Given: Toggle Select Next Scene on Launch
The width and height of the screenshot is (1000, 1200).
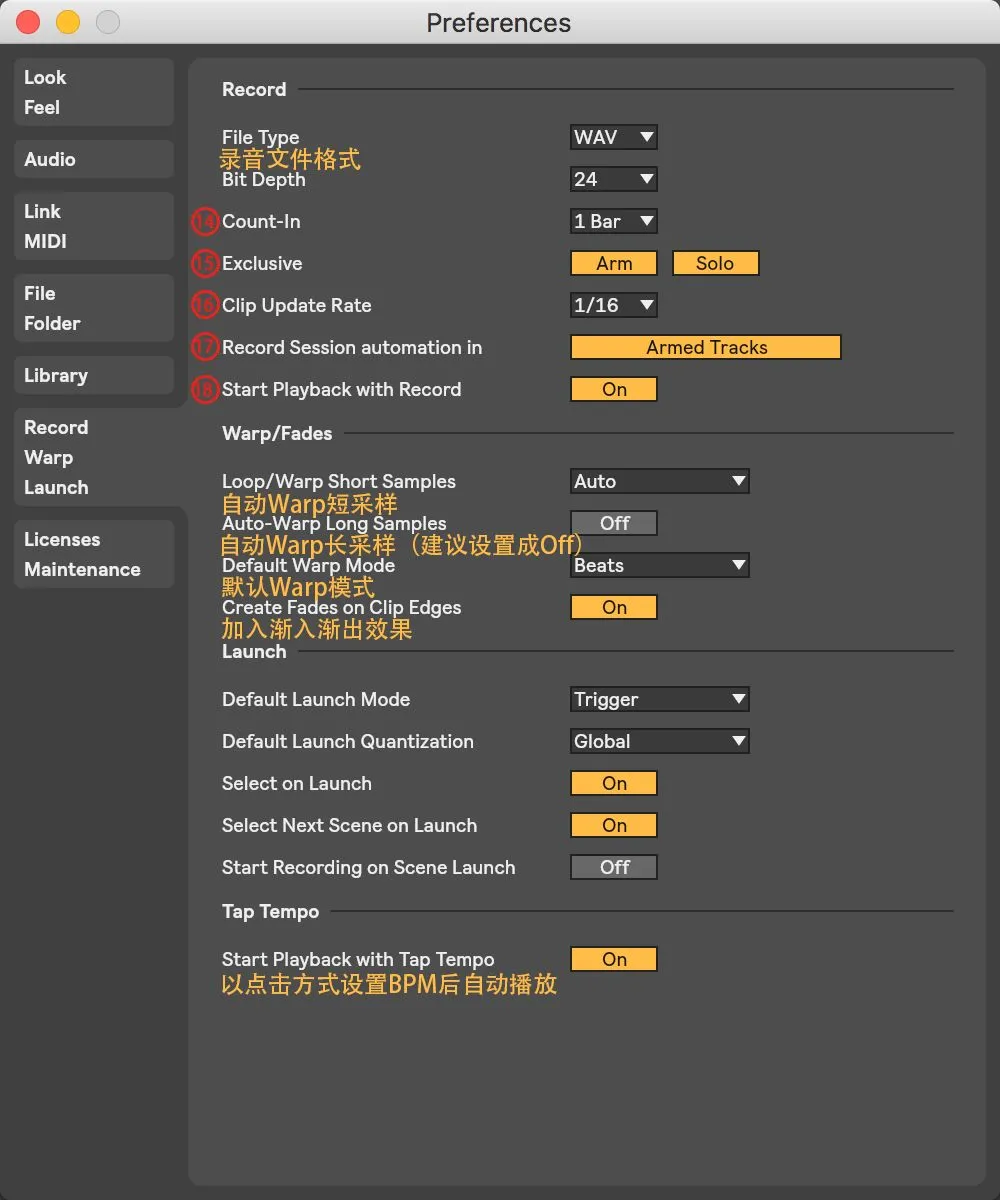Looking at the screenshot, I should pos(614,825).
